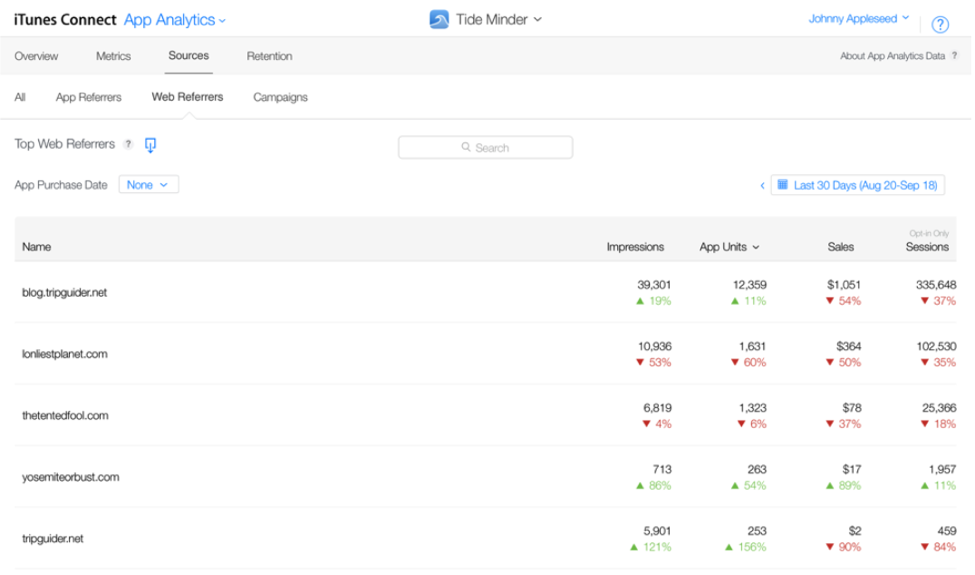Click the Impressions column header

635,247
